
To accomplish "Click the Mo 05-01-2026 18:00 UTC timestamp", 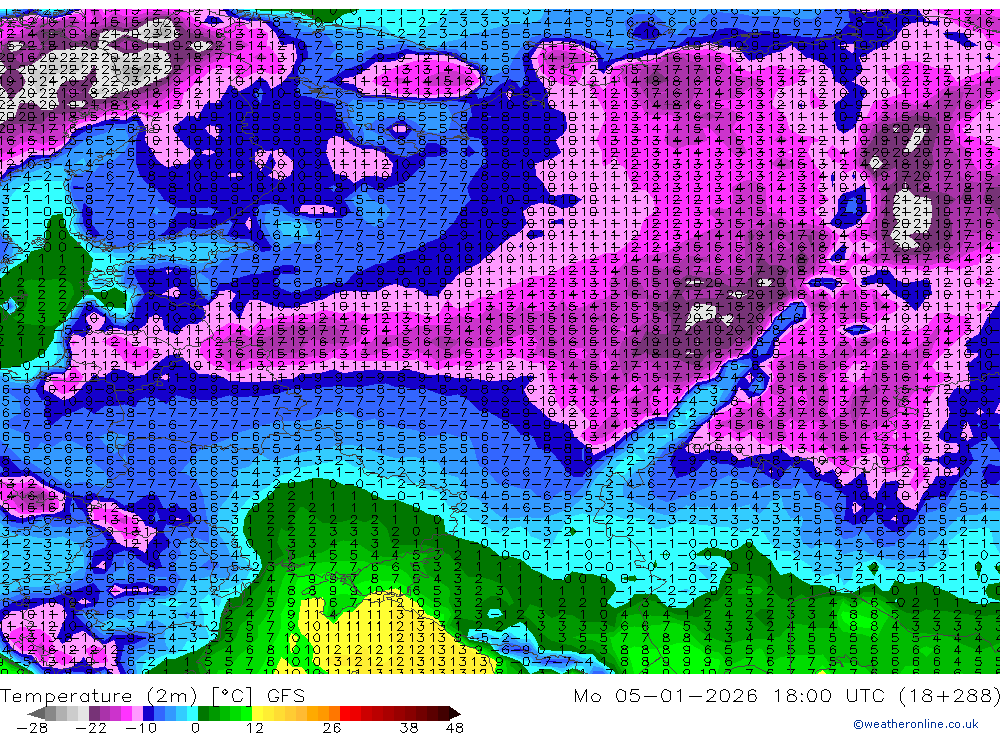I will [x=730, y=695].
